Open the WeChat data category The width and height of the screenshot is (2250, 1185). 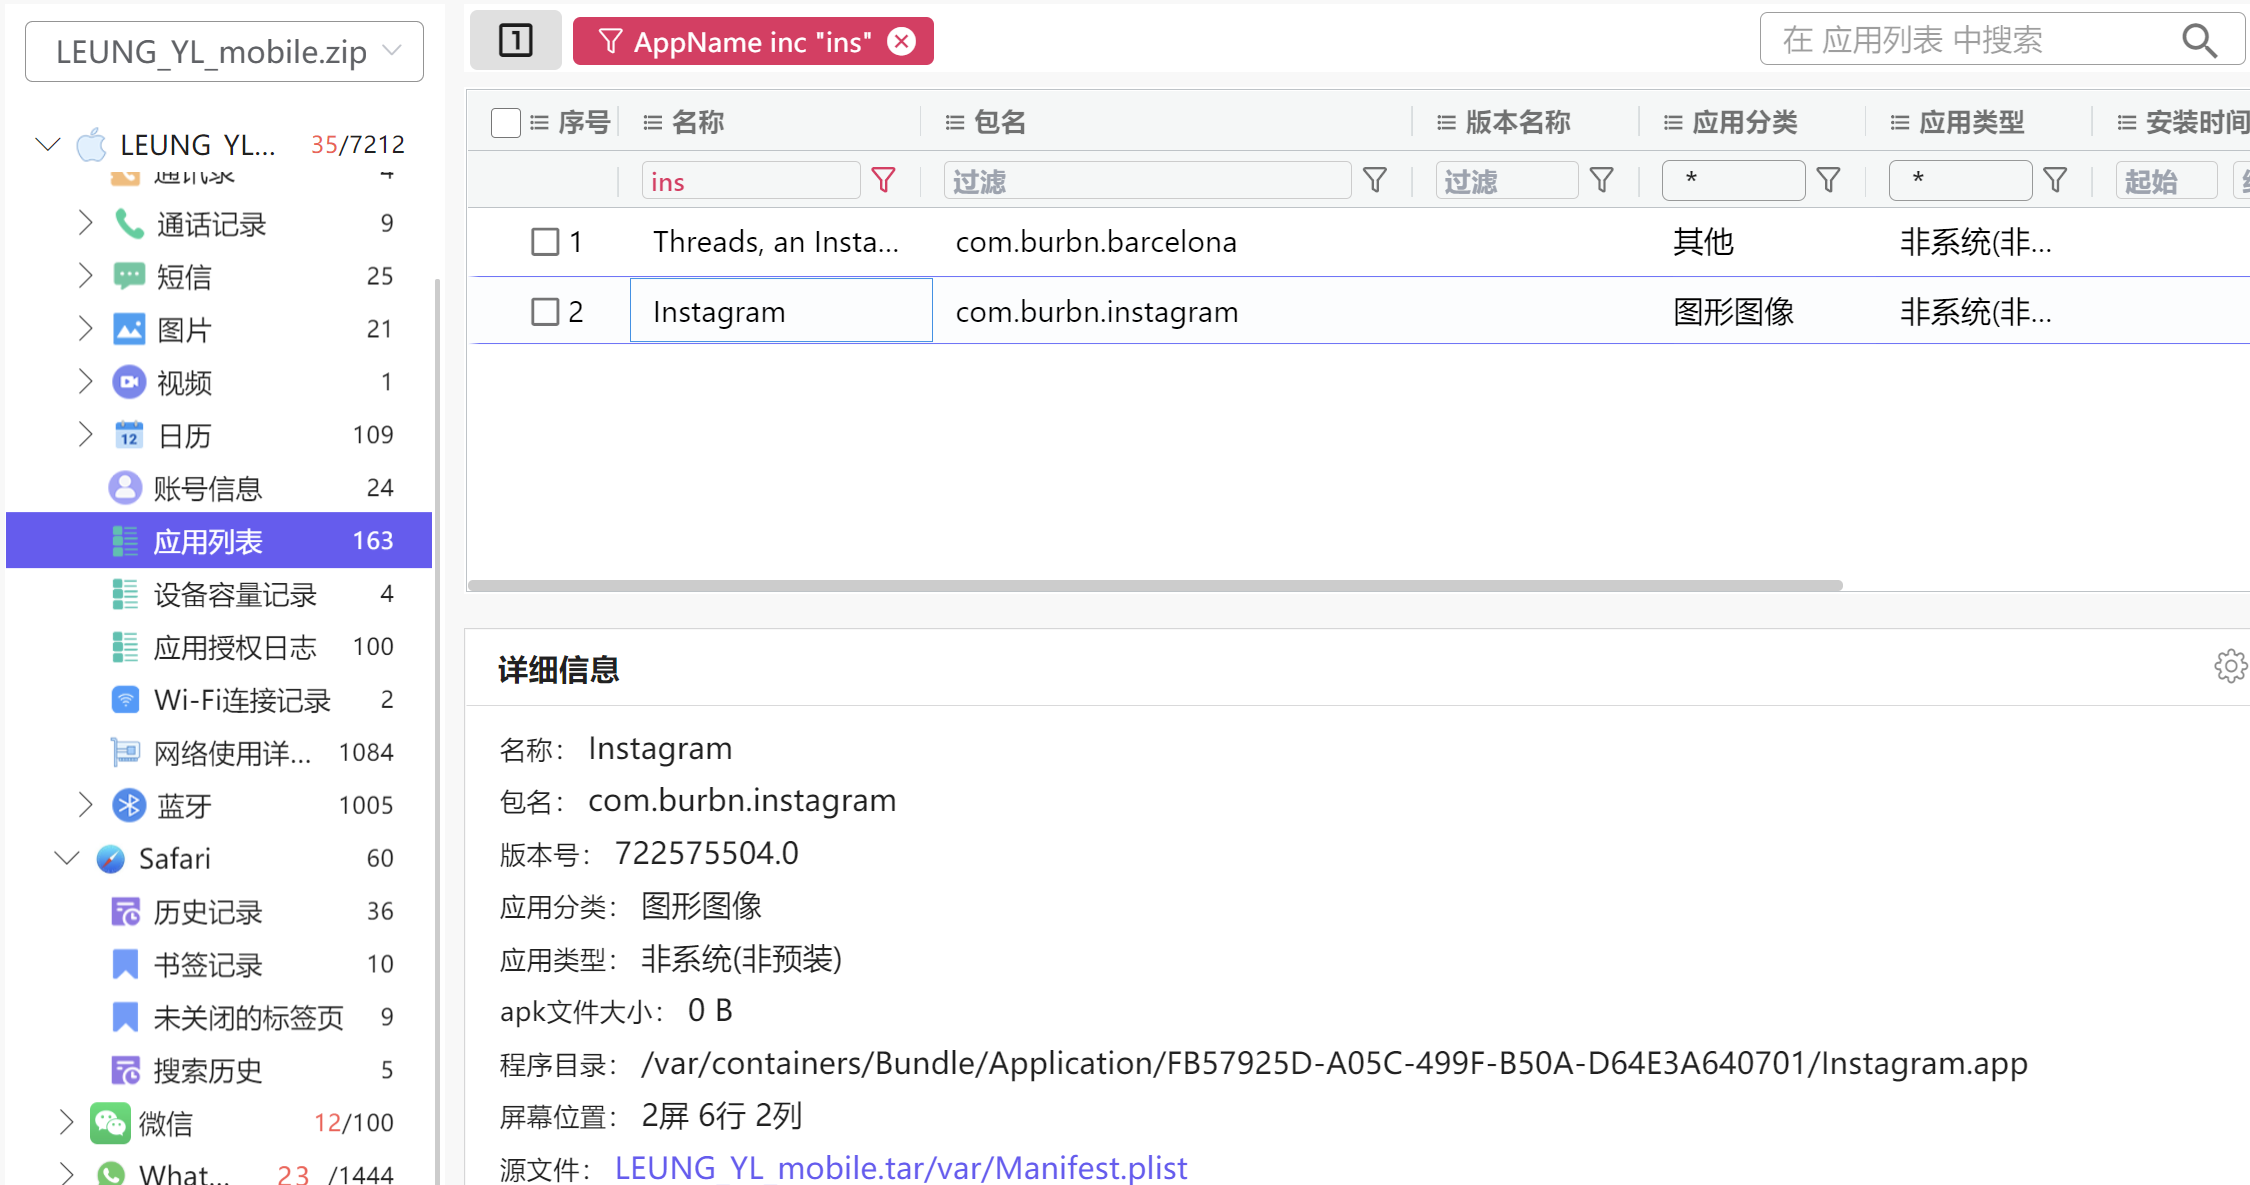(165, 1123)
